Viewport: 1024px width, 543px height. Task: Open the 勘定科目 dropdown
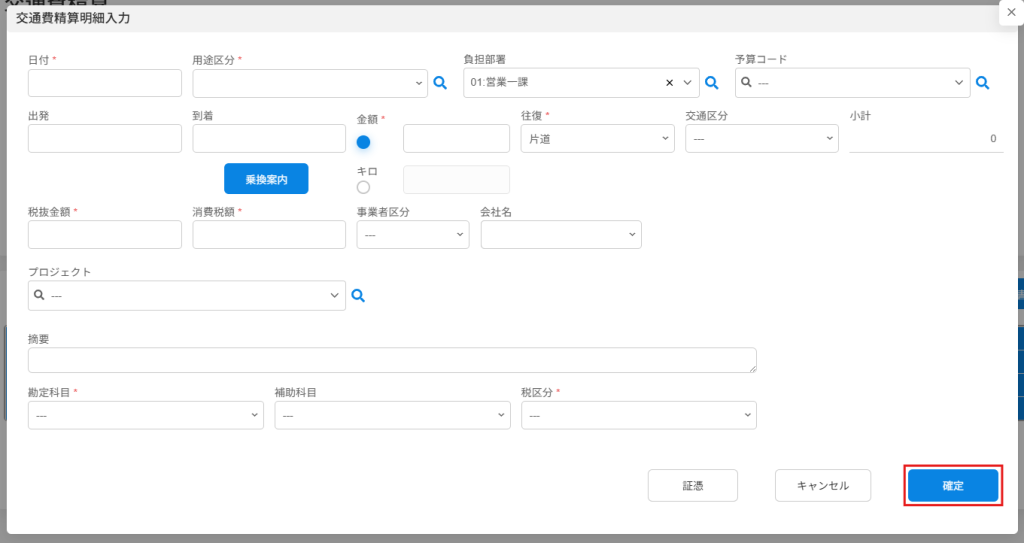coord(146,415)
